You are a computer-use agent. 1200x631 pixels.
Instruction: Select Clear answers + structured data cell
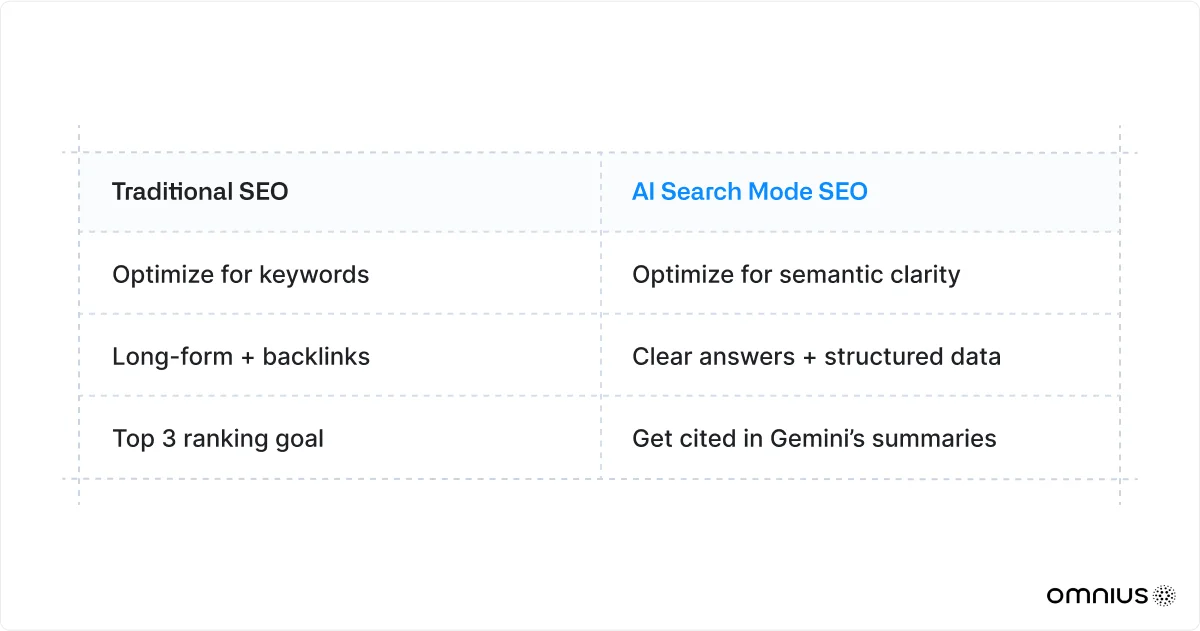(815, 356)
